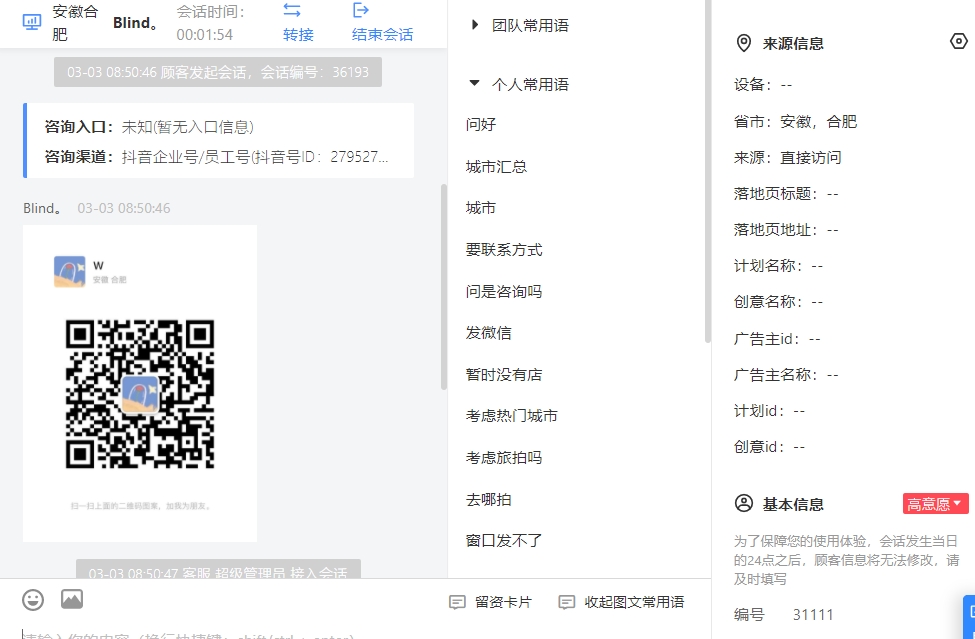Click 结束会话 to end the session
This screenshot has height=639, width=975.
[x=382, y=34]
